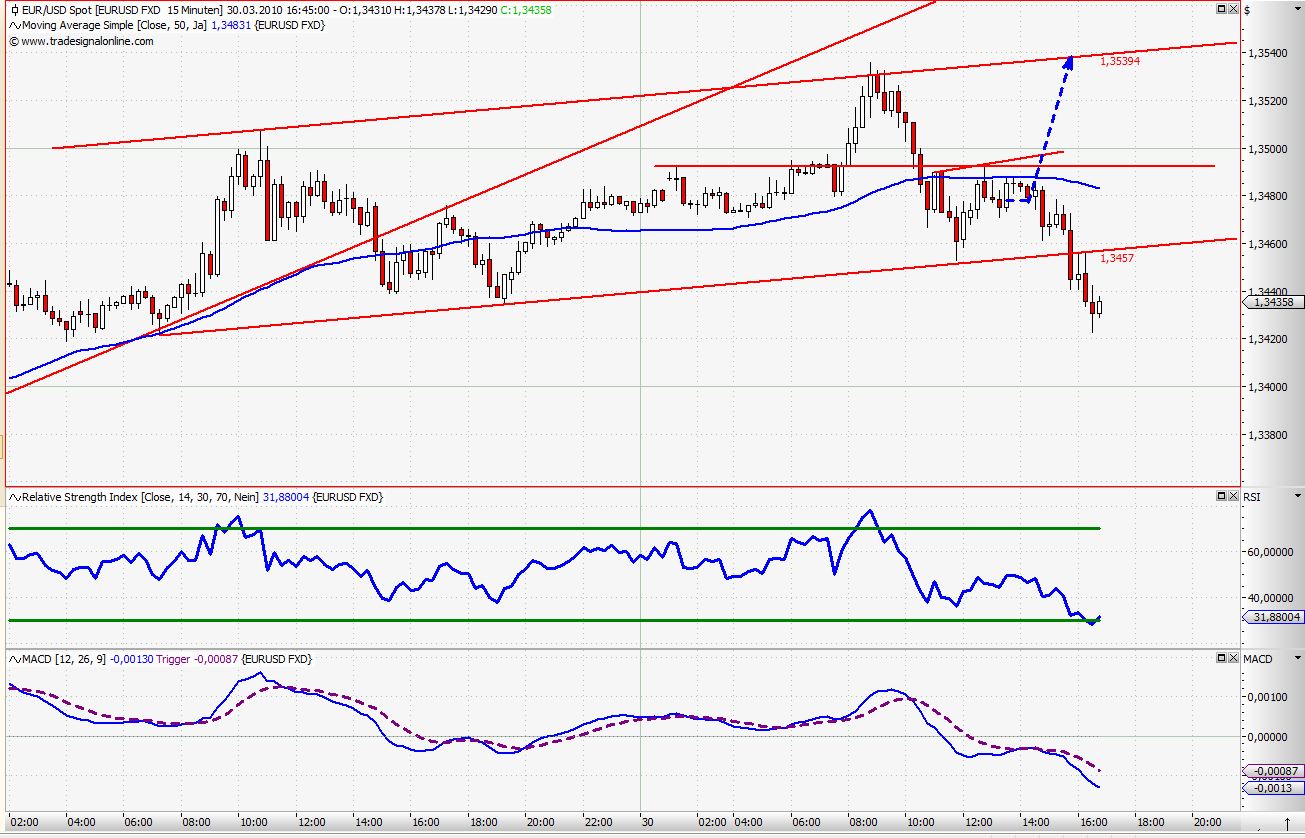Click the 02:00 time label at axis start
This screenshot has height=838, width=1305.
pos(24,822)
